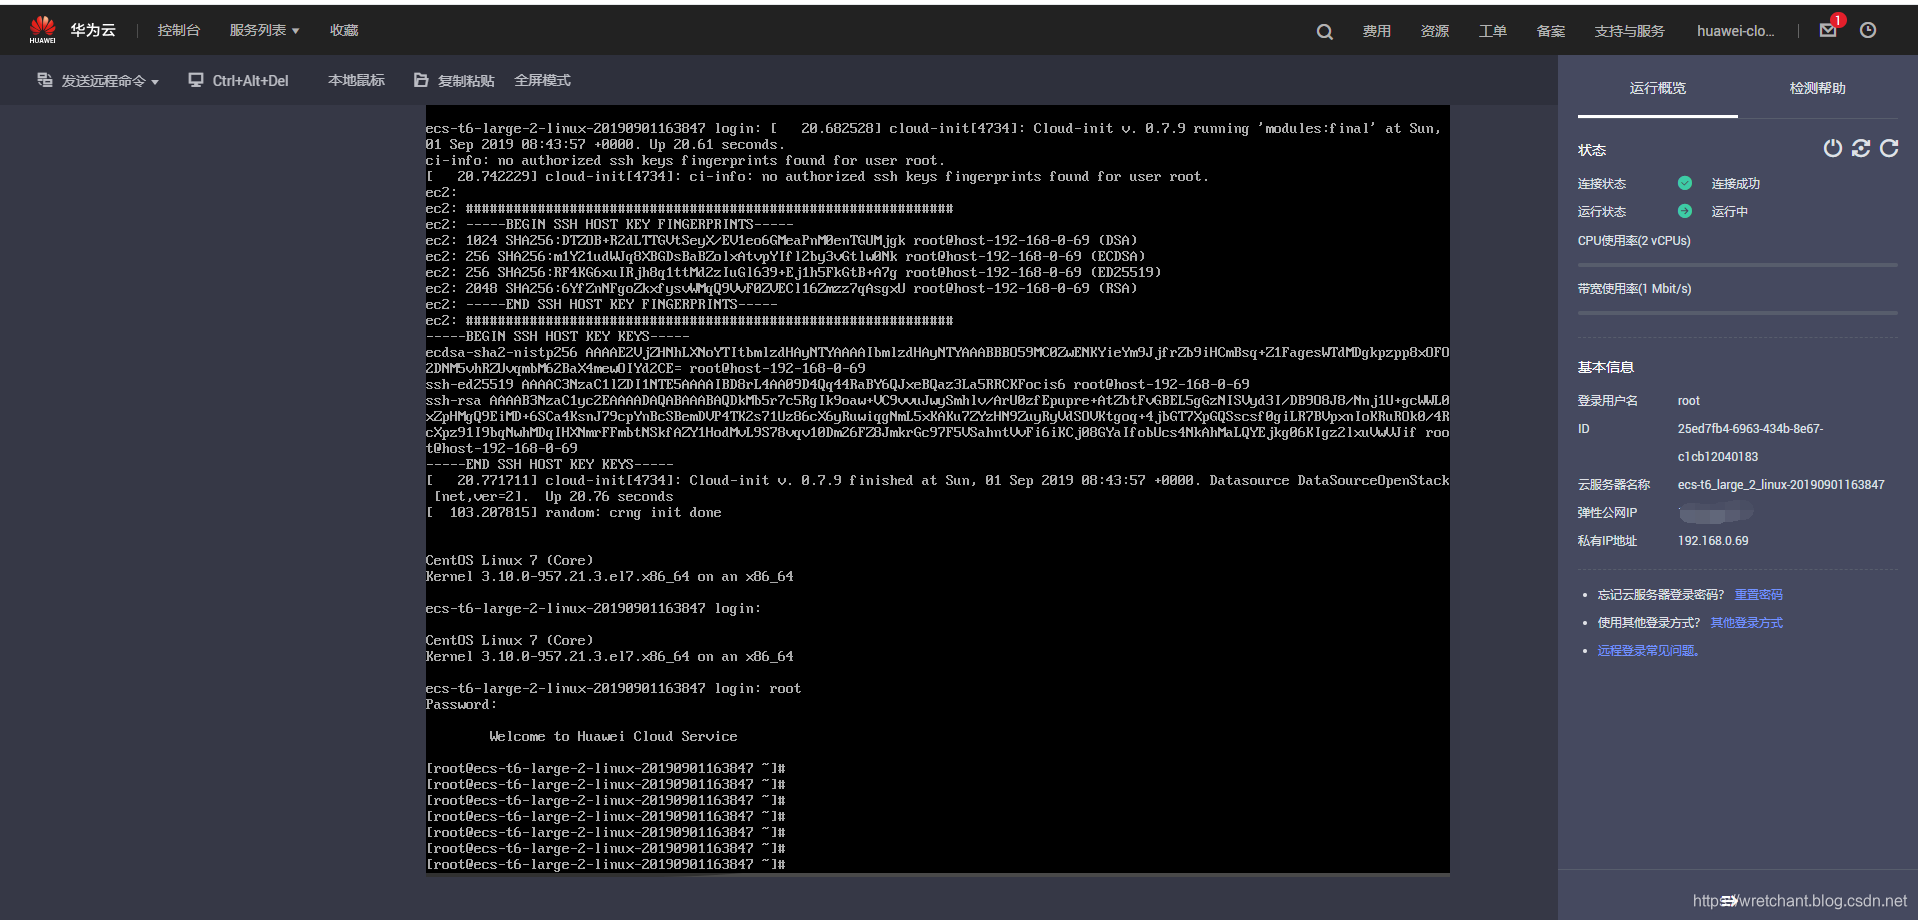Click the refresh status icon
This screenshot has width=1918, height=920.
(x=1889, y=148)
